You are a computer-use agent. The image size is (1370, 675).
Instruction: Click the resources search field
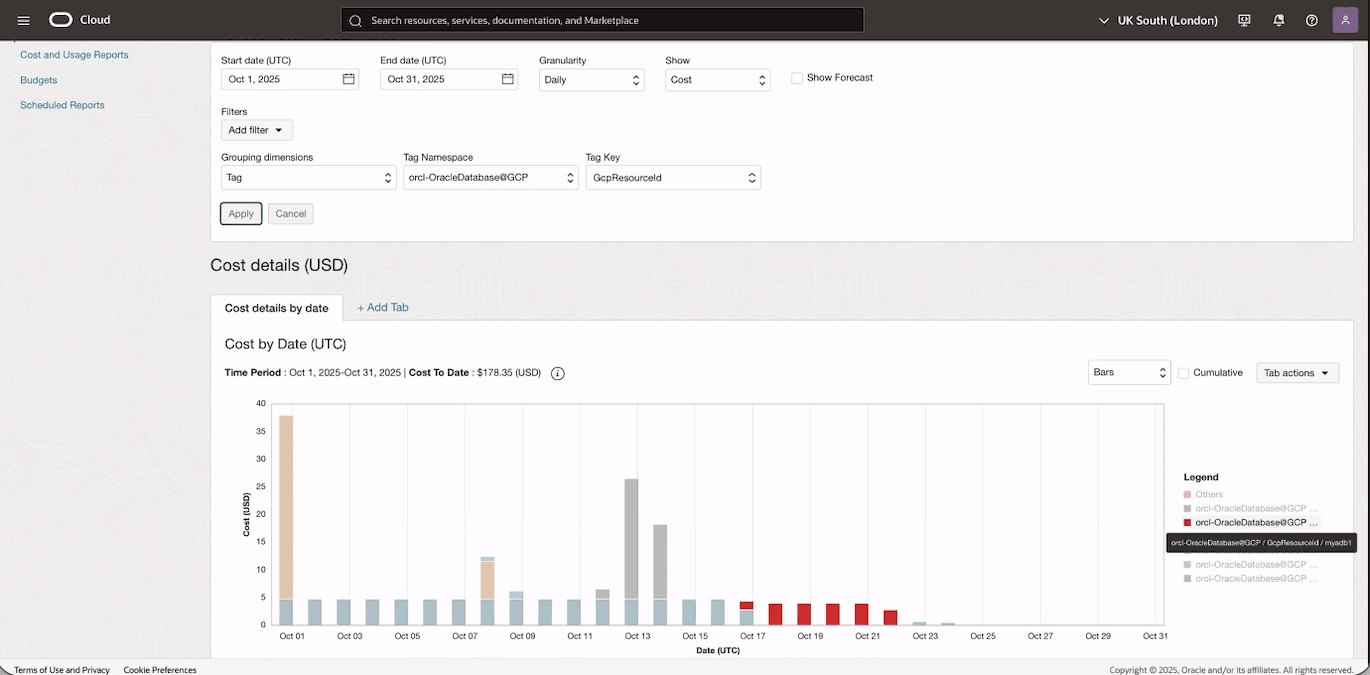(601, 19)
